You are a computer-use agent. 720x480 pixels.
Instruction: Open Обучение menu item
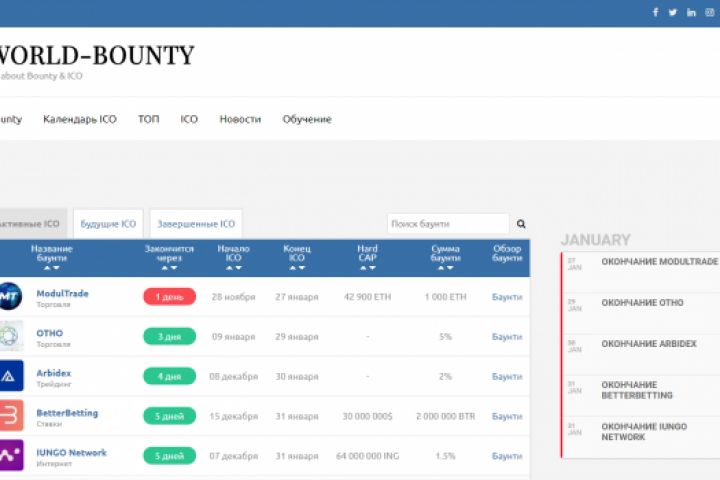tap(307, 119)
